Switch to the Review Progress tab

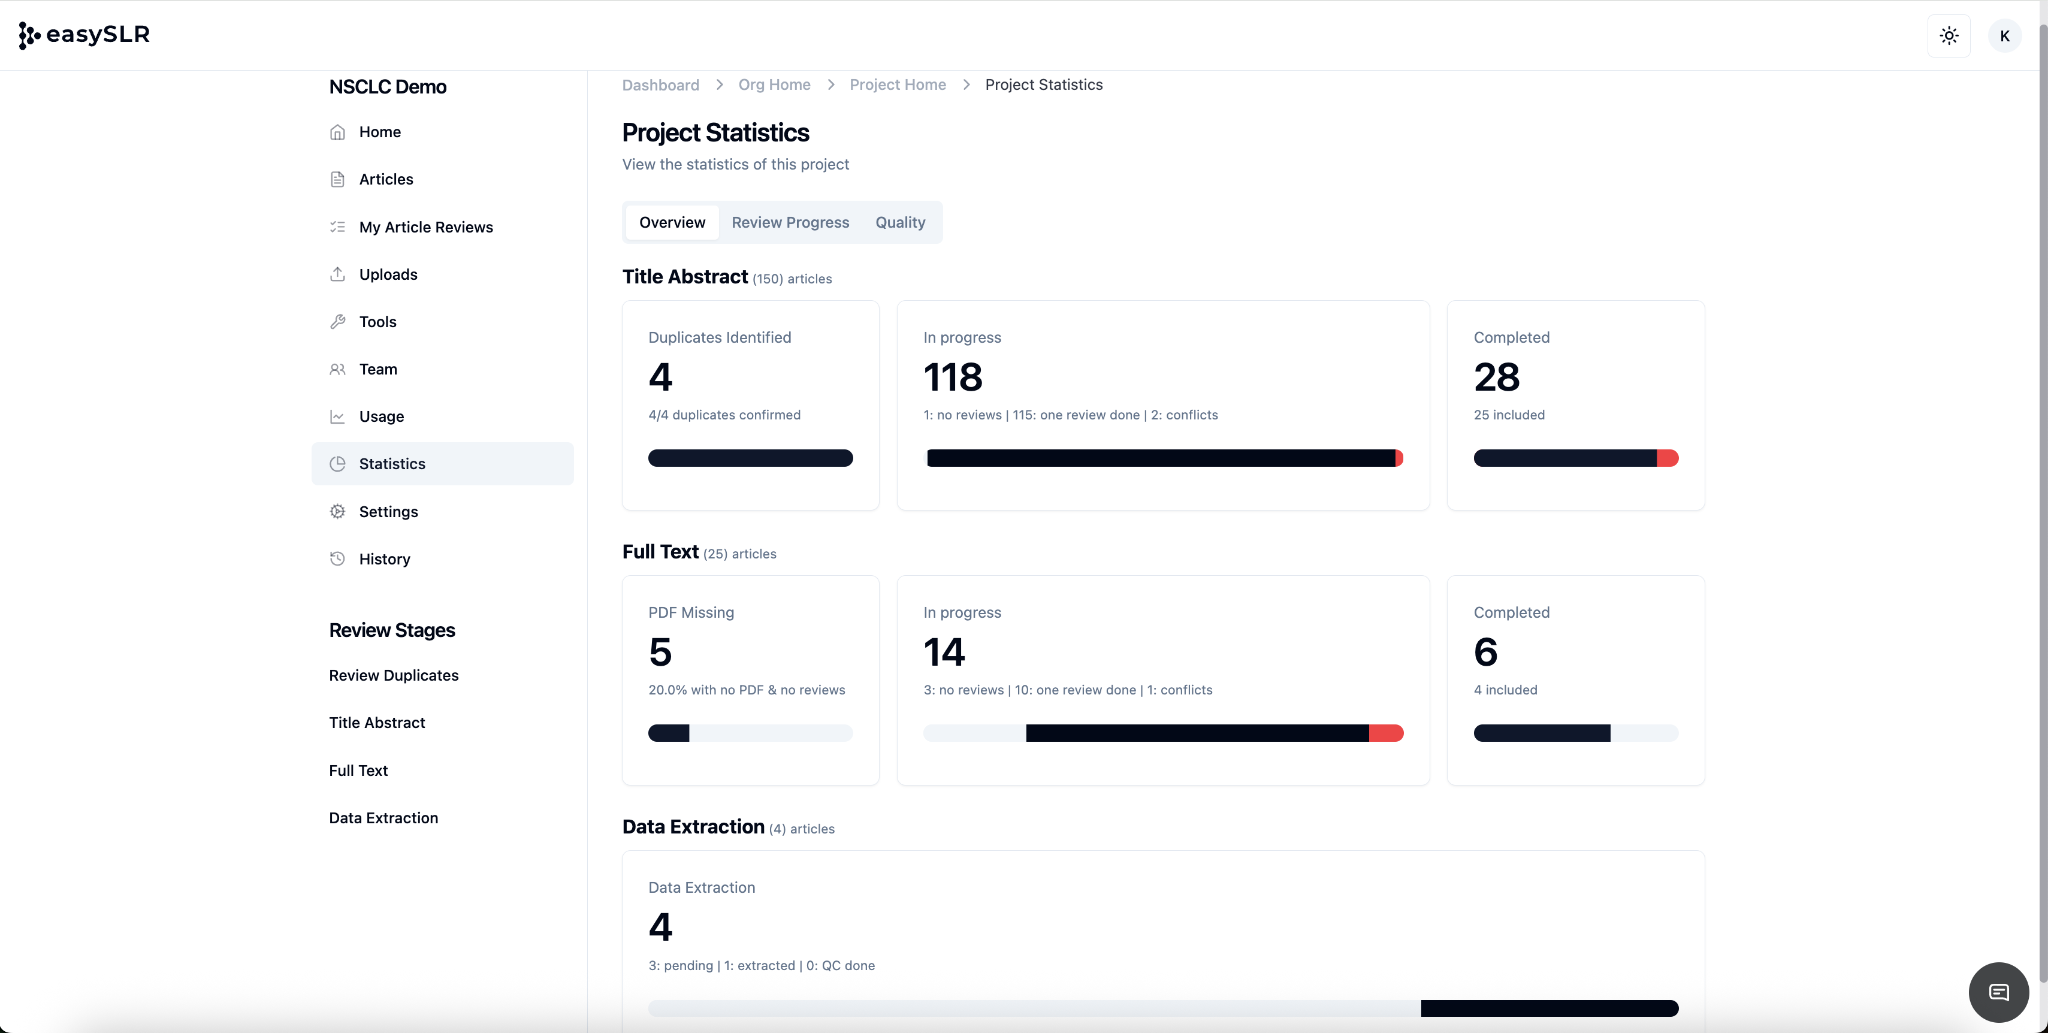(790, 222)
